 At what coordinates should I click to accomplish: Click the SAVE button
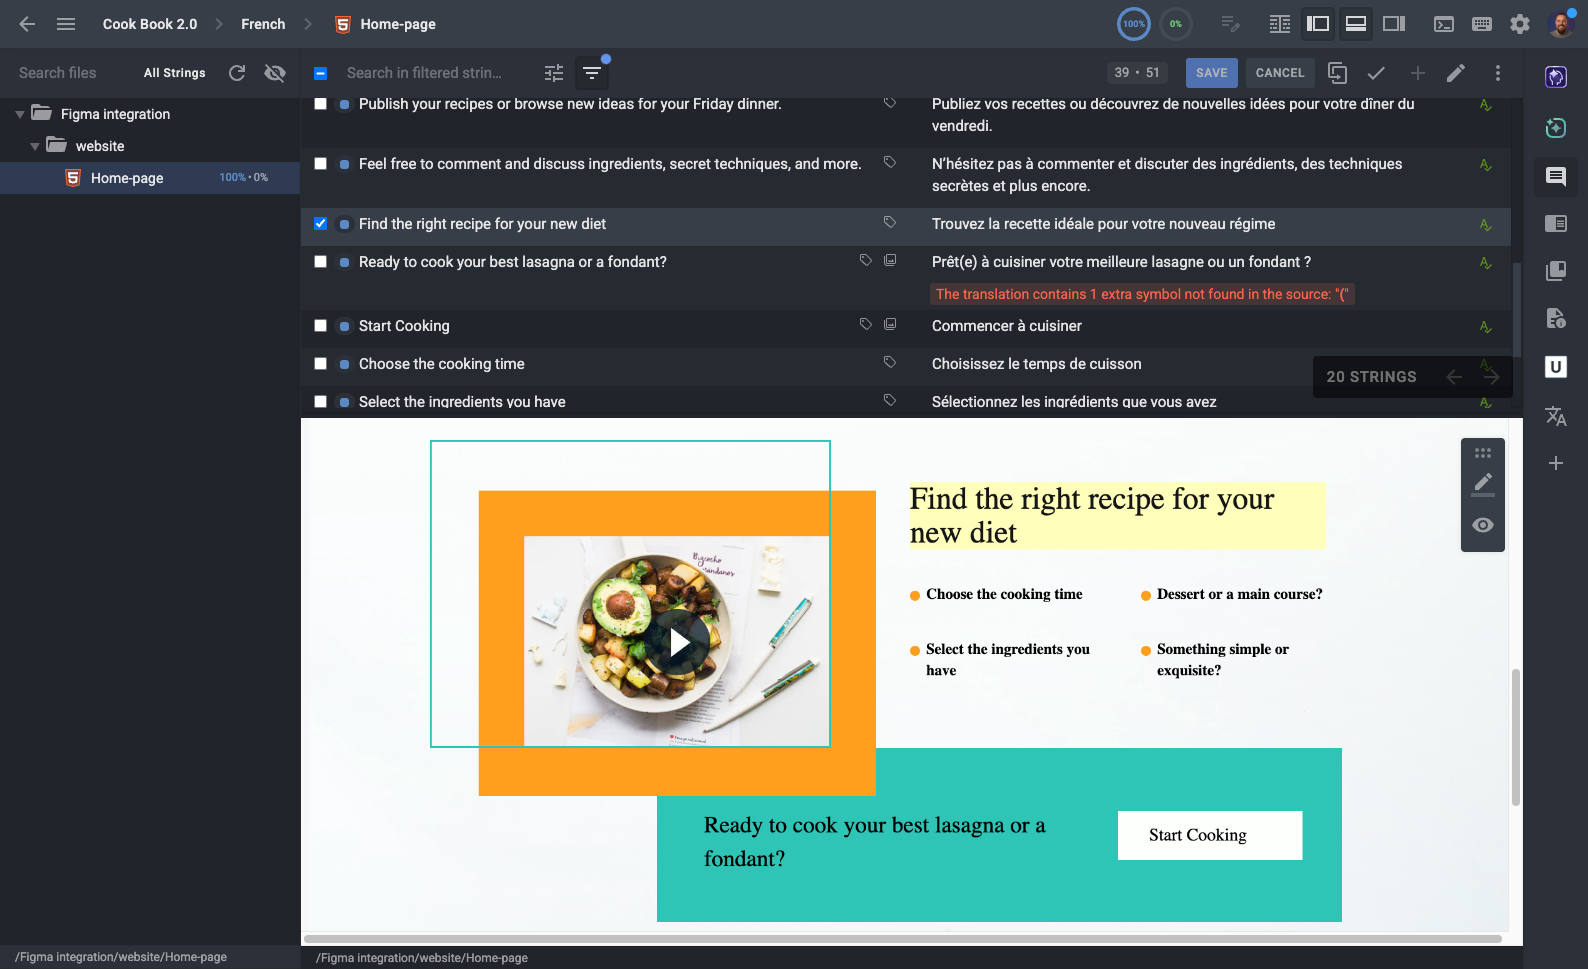pos(1211,73)
